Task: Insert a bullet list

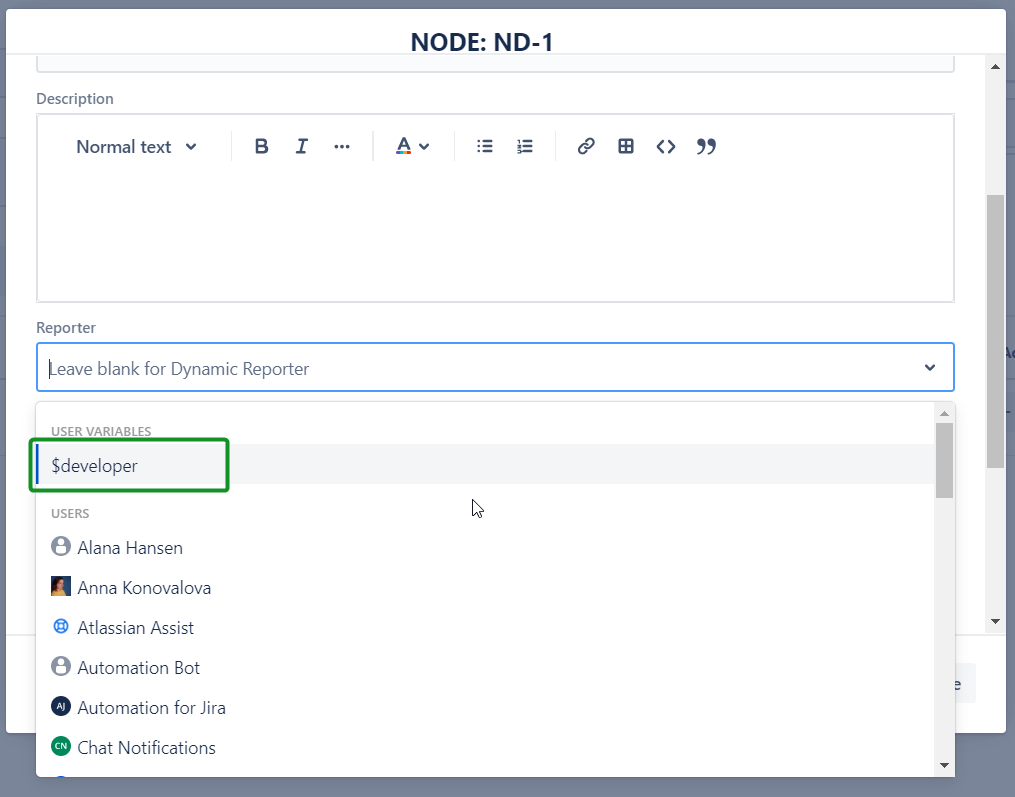Action: coord(485,147)
